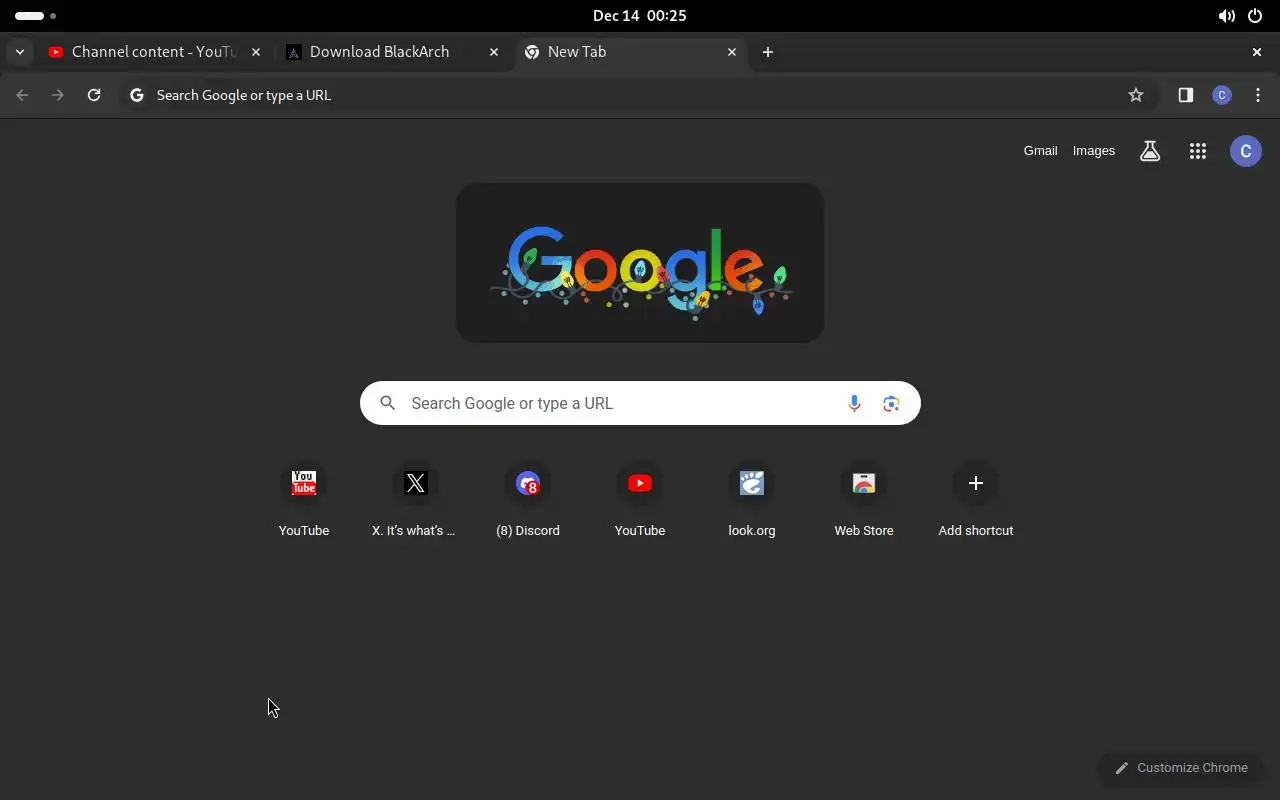Image resolution: width=1280 pixels, height=800 pixels.
Task: Open GNOME Activities overview
Action: point(35,16)
